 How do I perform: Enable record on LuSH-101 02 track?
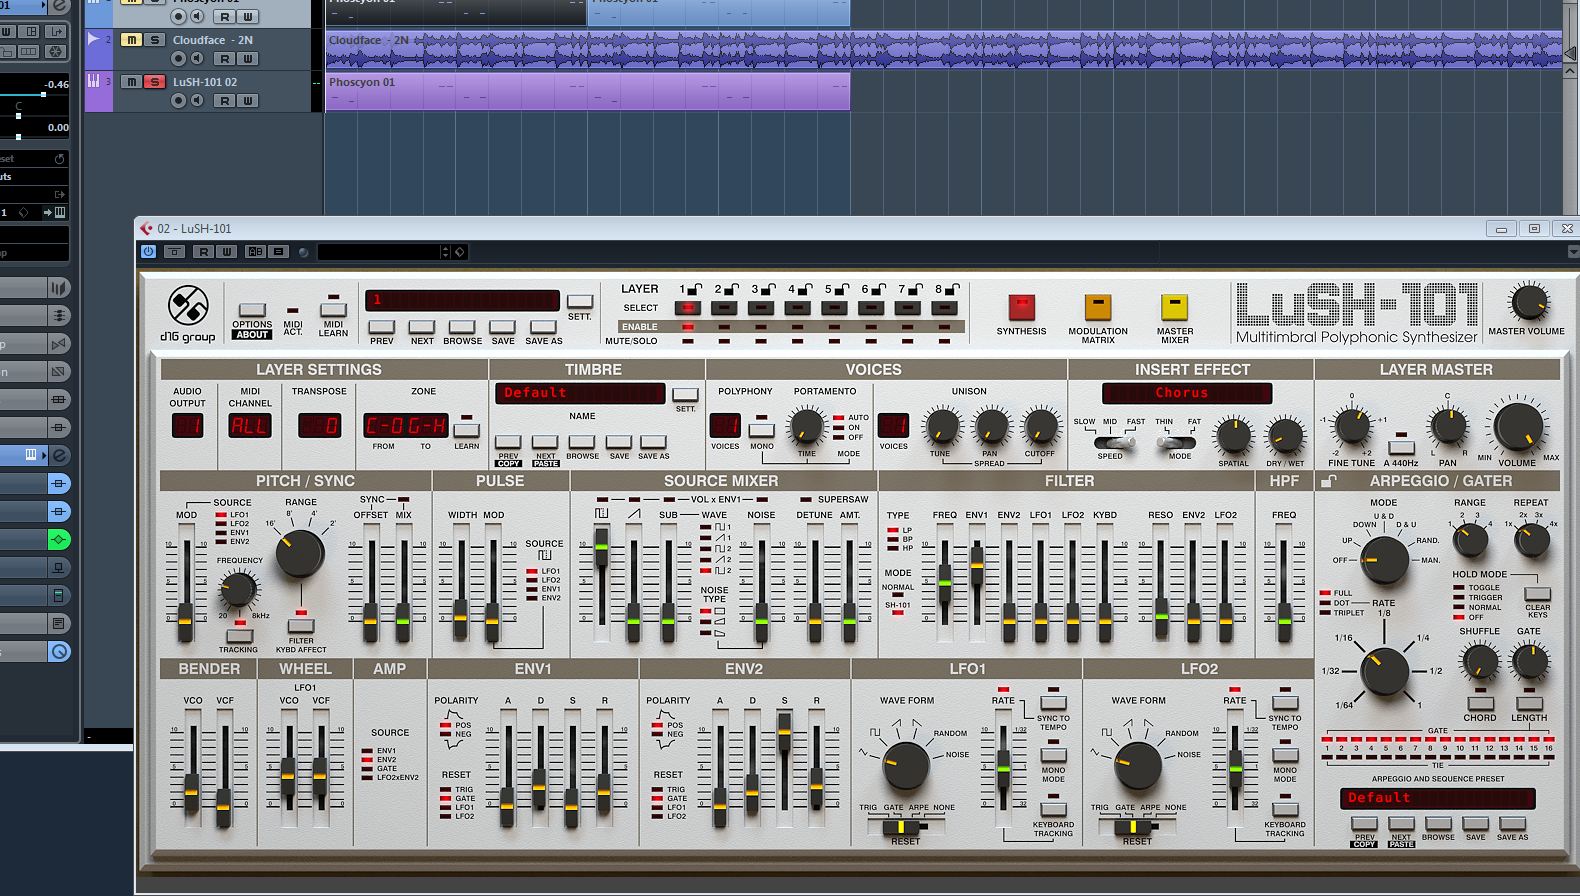pos(178,100)
